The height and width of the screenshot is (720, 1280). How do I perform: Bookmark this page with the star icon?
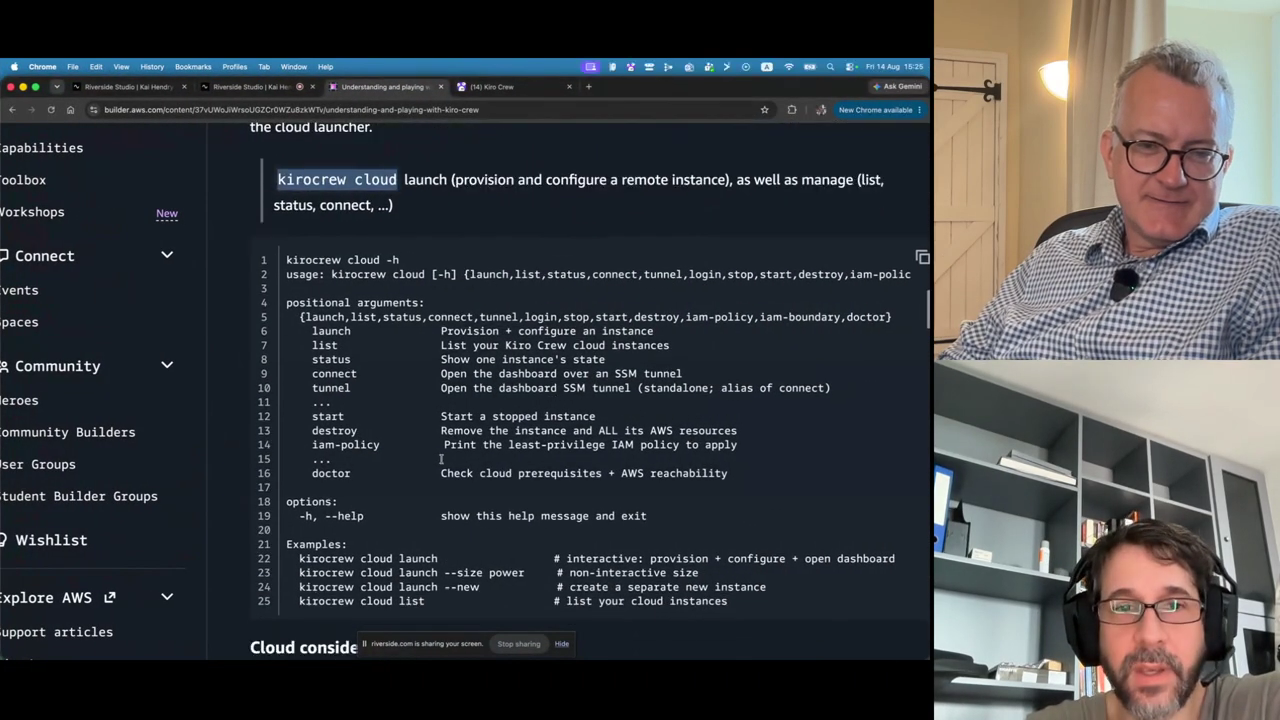[765, 110]
